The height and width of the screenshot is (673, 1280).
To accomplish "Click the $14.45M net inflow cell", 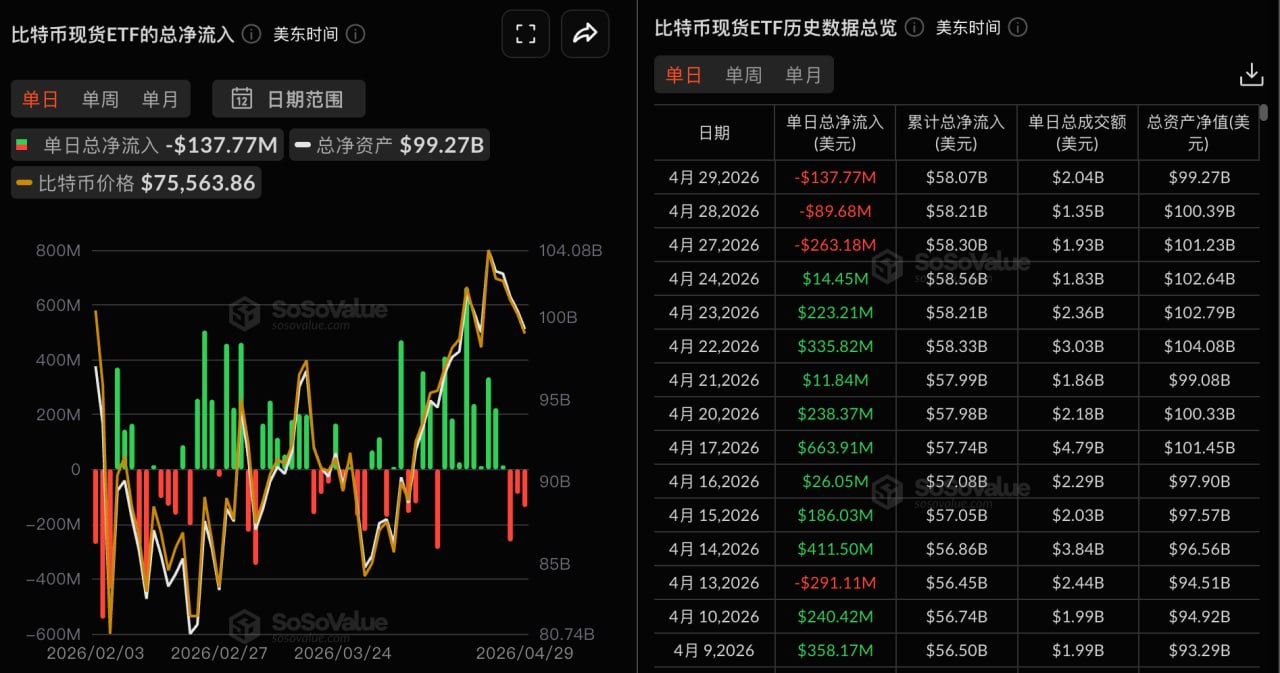I will [835, 279].
